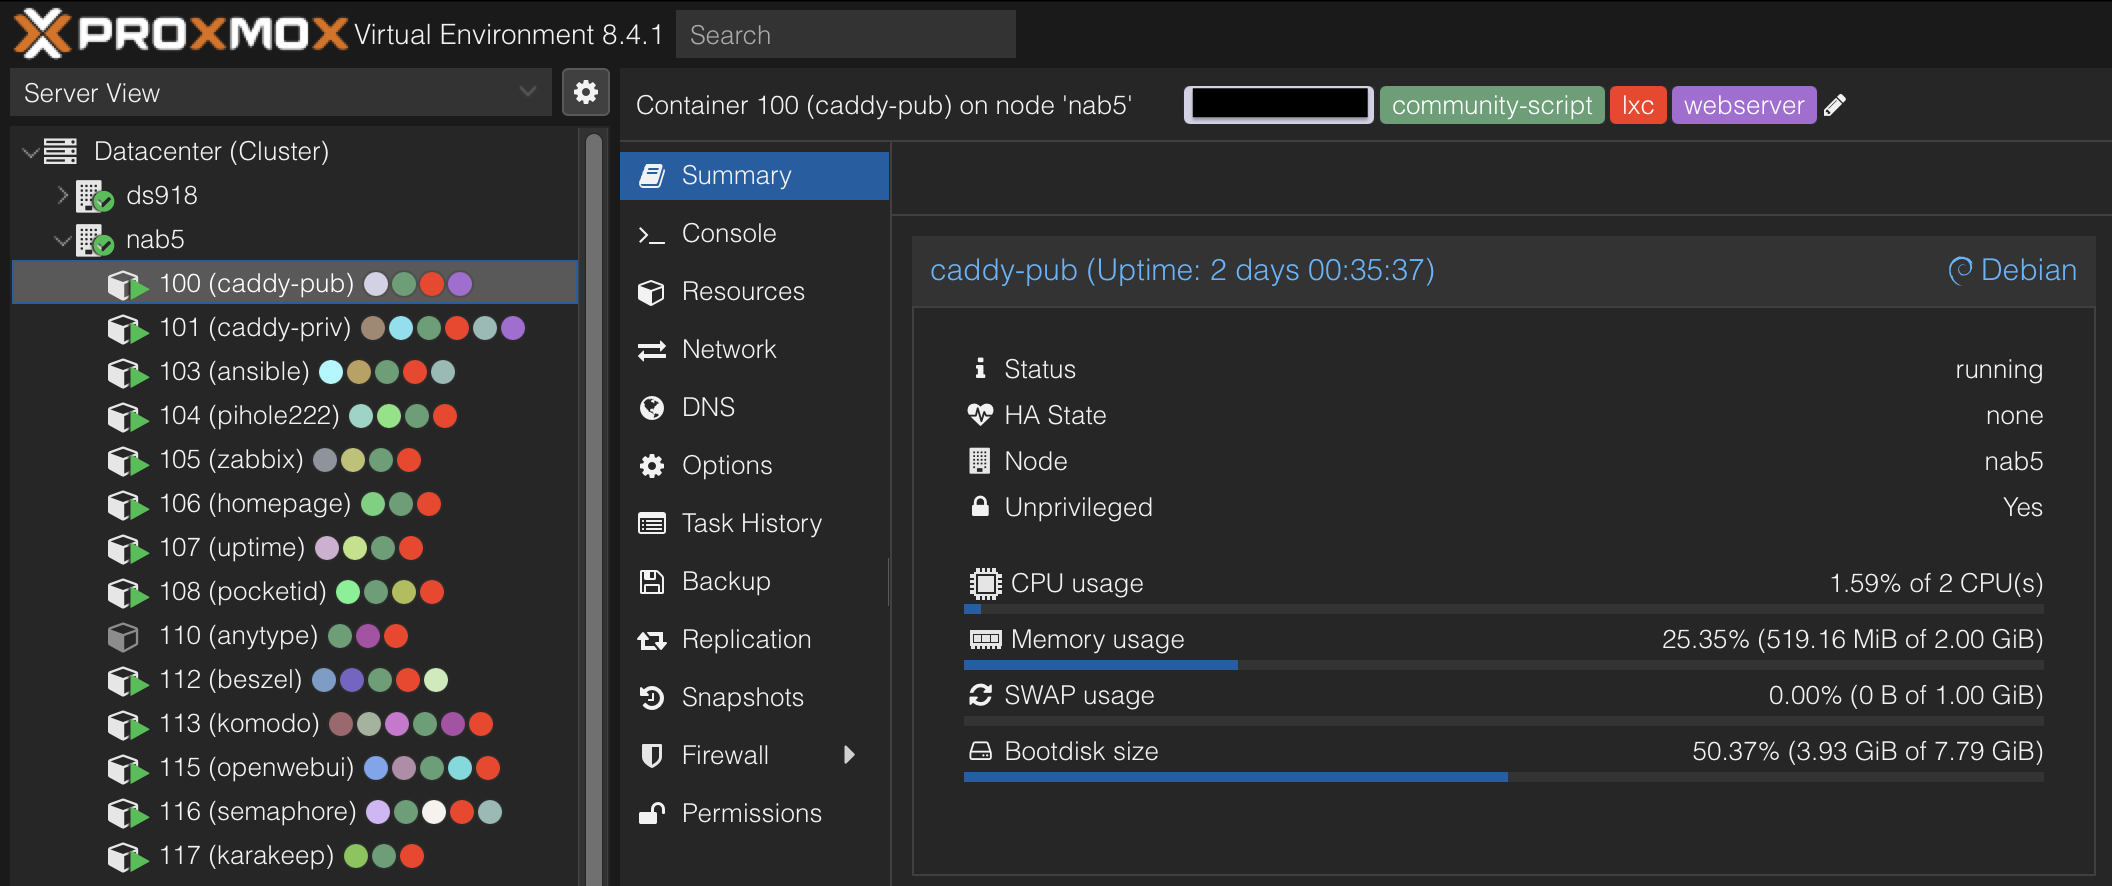Click the Datacenter server rack icon
This screenshot has height=886, width=2112.
(x=60, y=151)
